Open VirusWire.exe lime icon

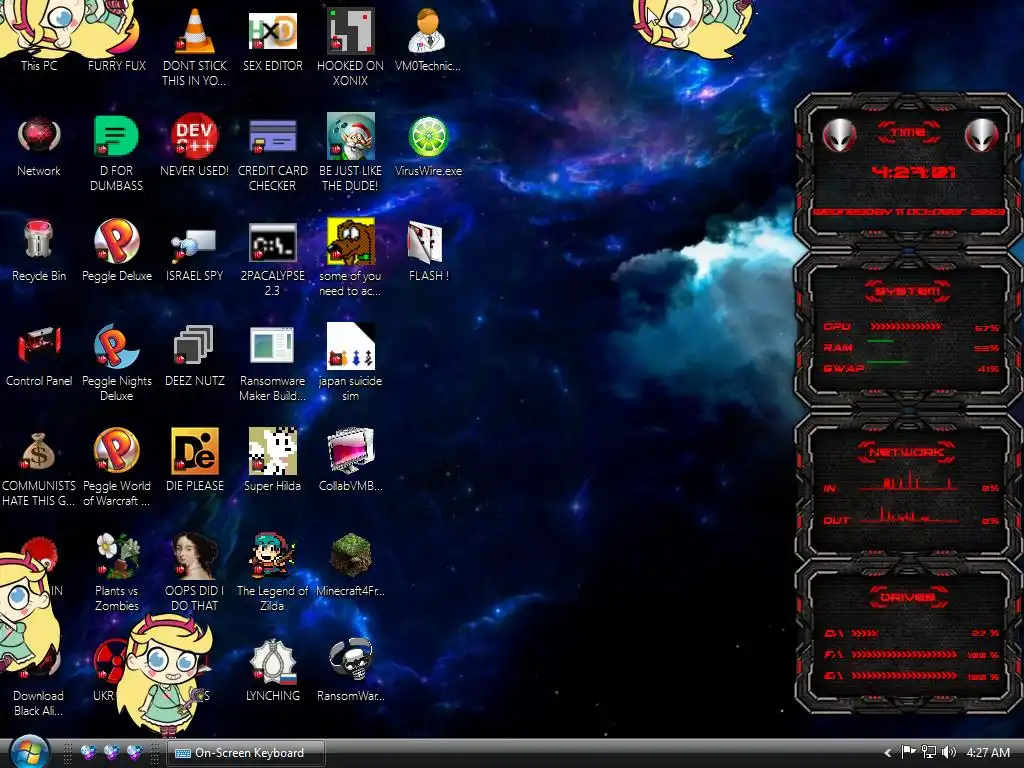coord(428,136)
